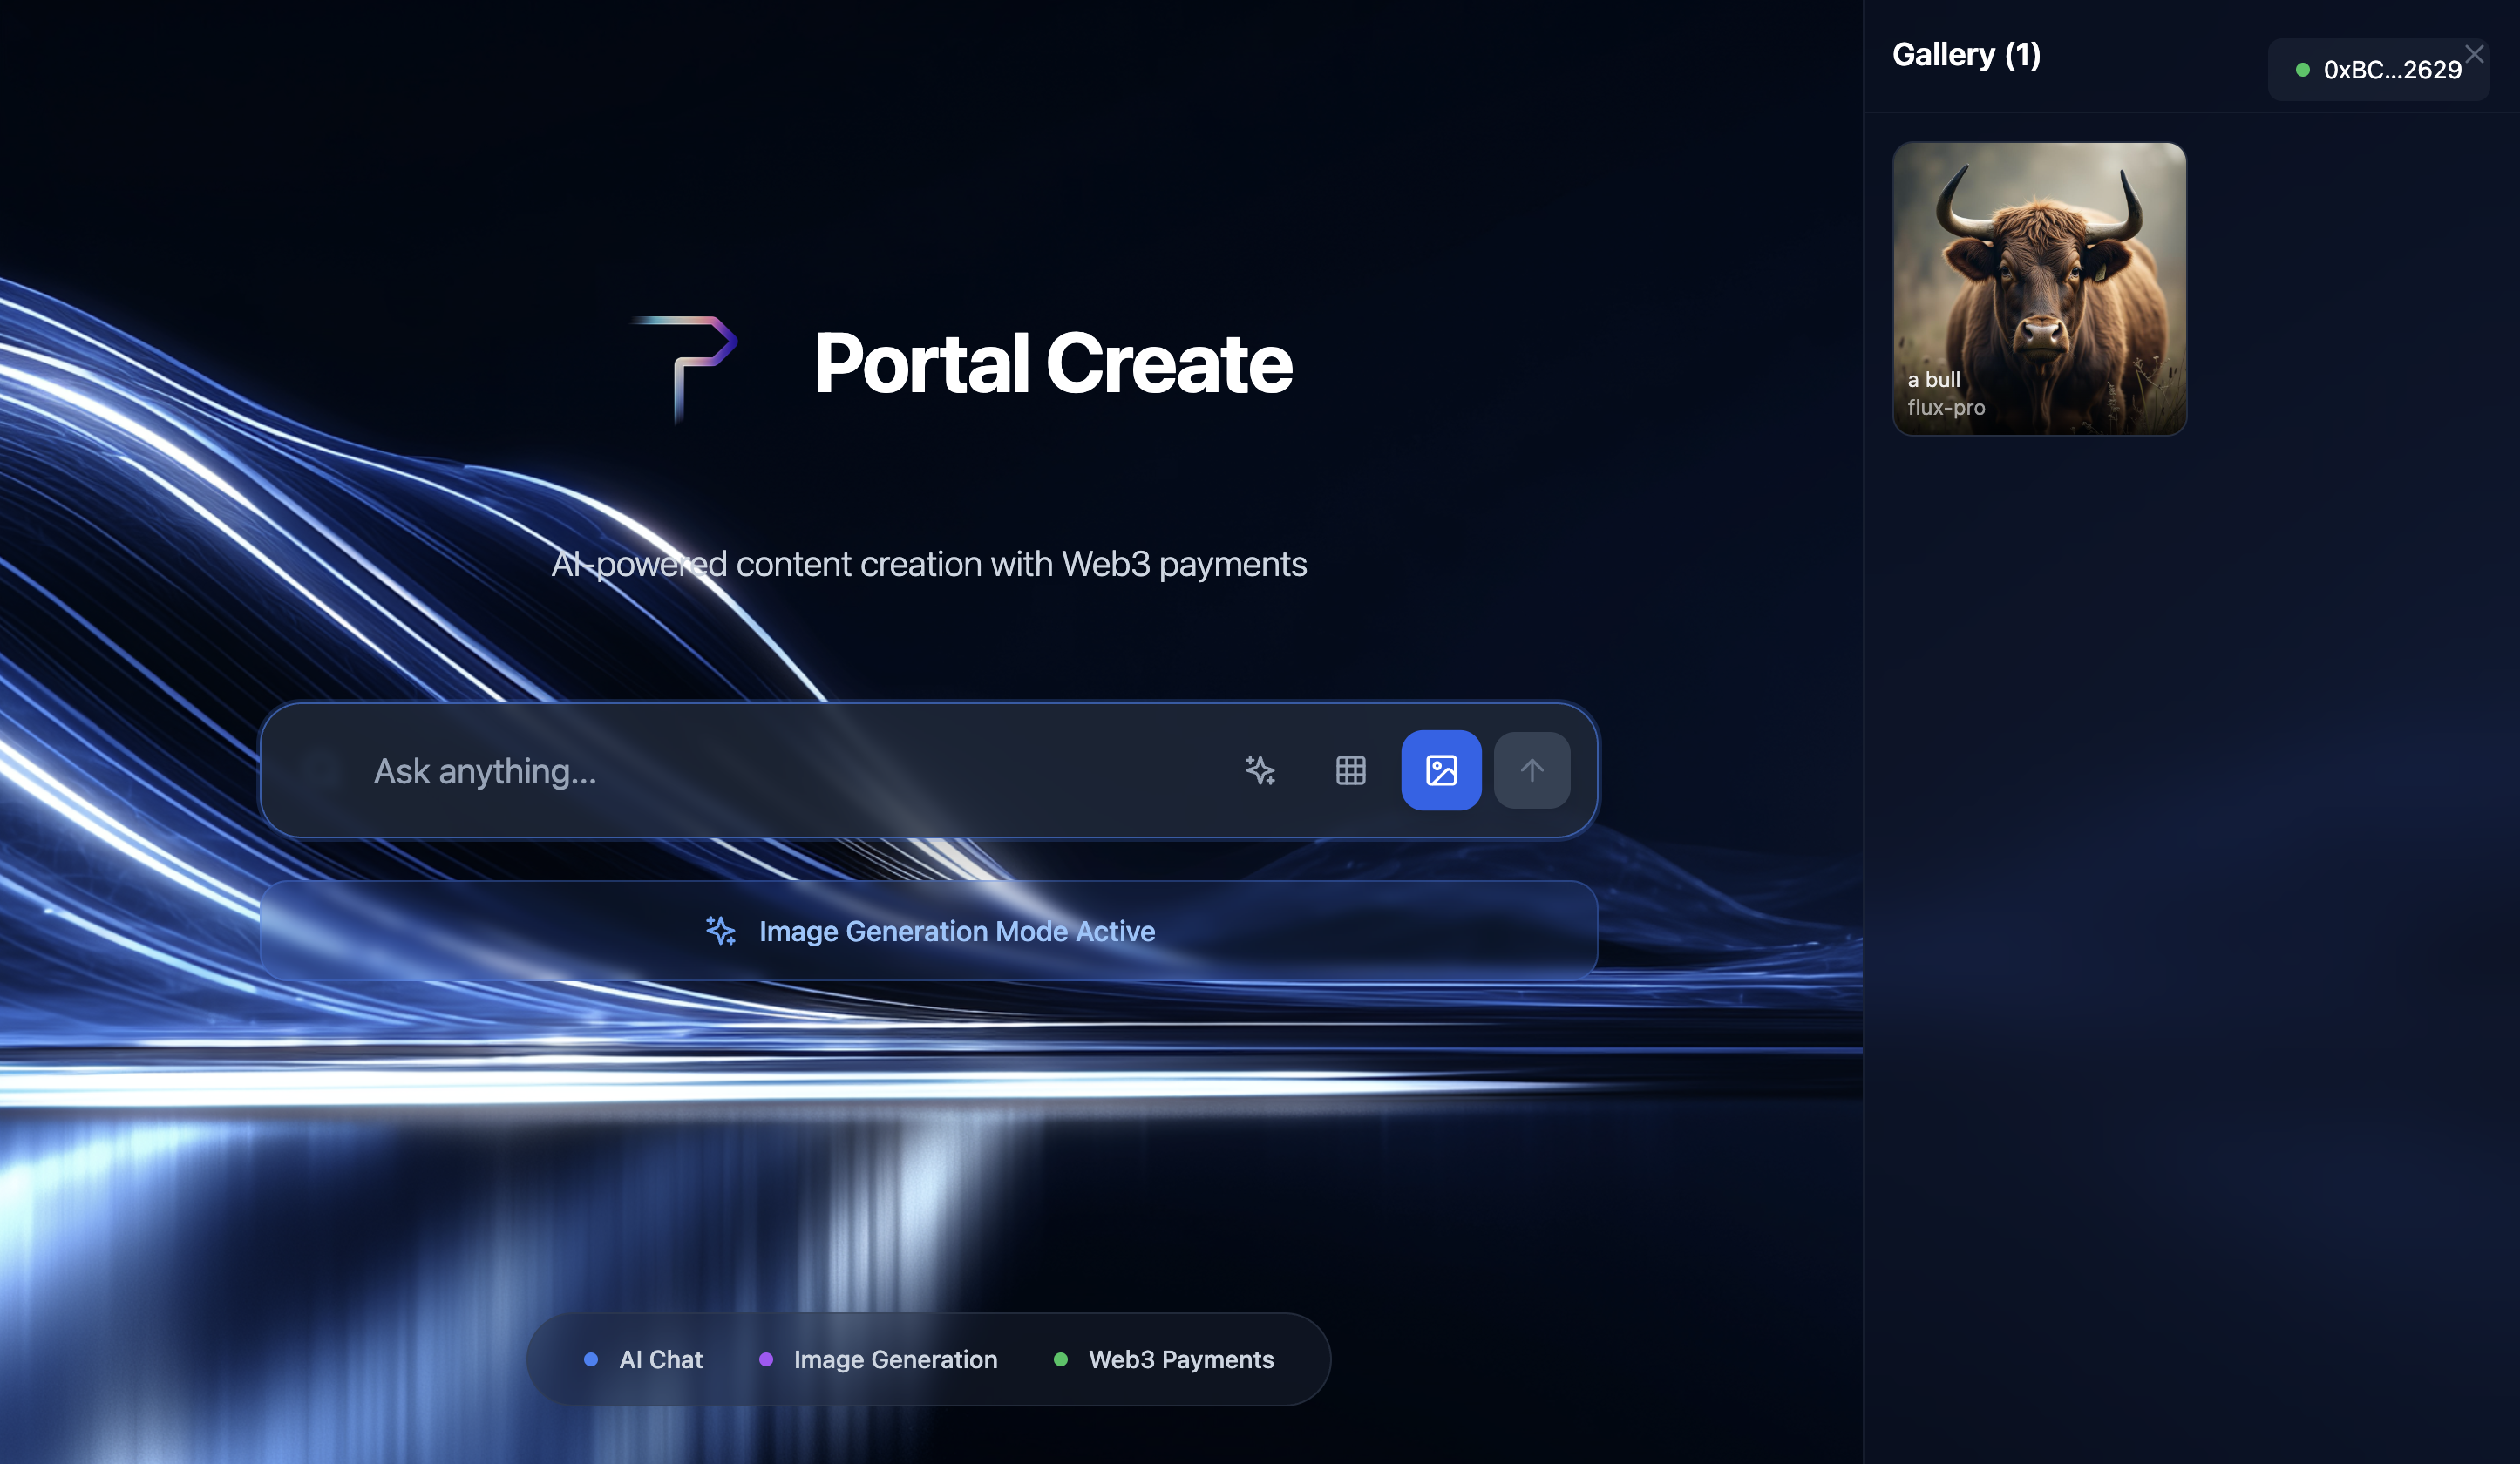Click the green dot beside Web3 Payments
Viewport: 2520px width, 1464px height.
click(x=1061, y=1359)
